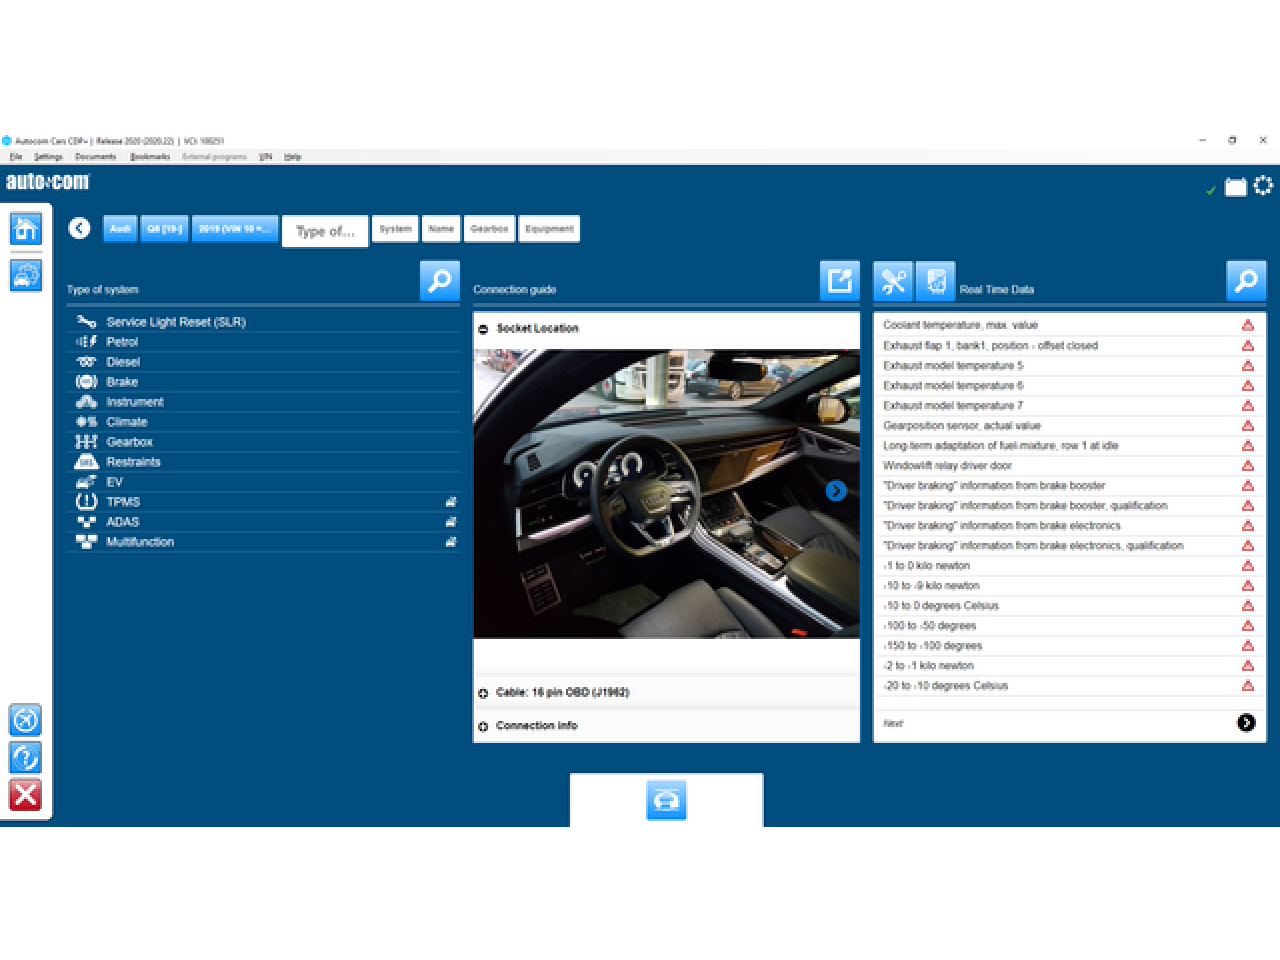1280x960 pixels.
Task: Search the Real Time Data list
Action: click(1246, 281)
